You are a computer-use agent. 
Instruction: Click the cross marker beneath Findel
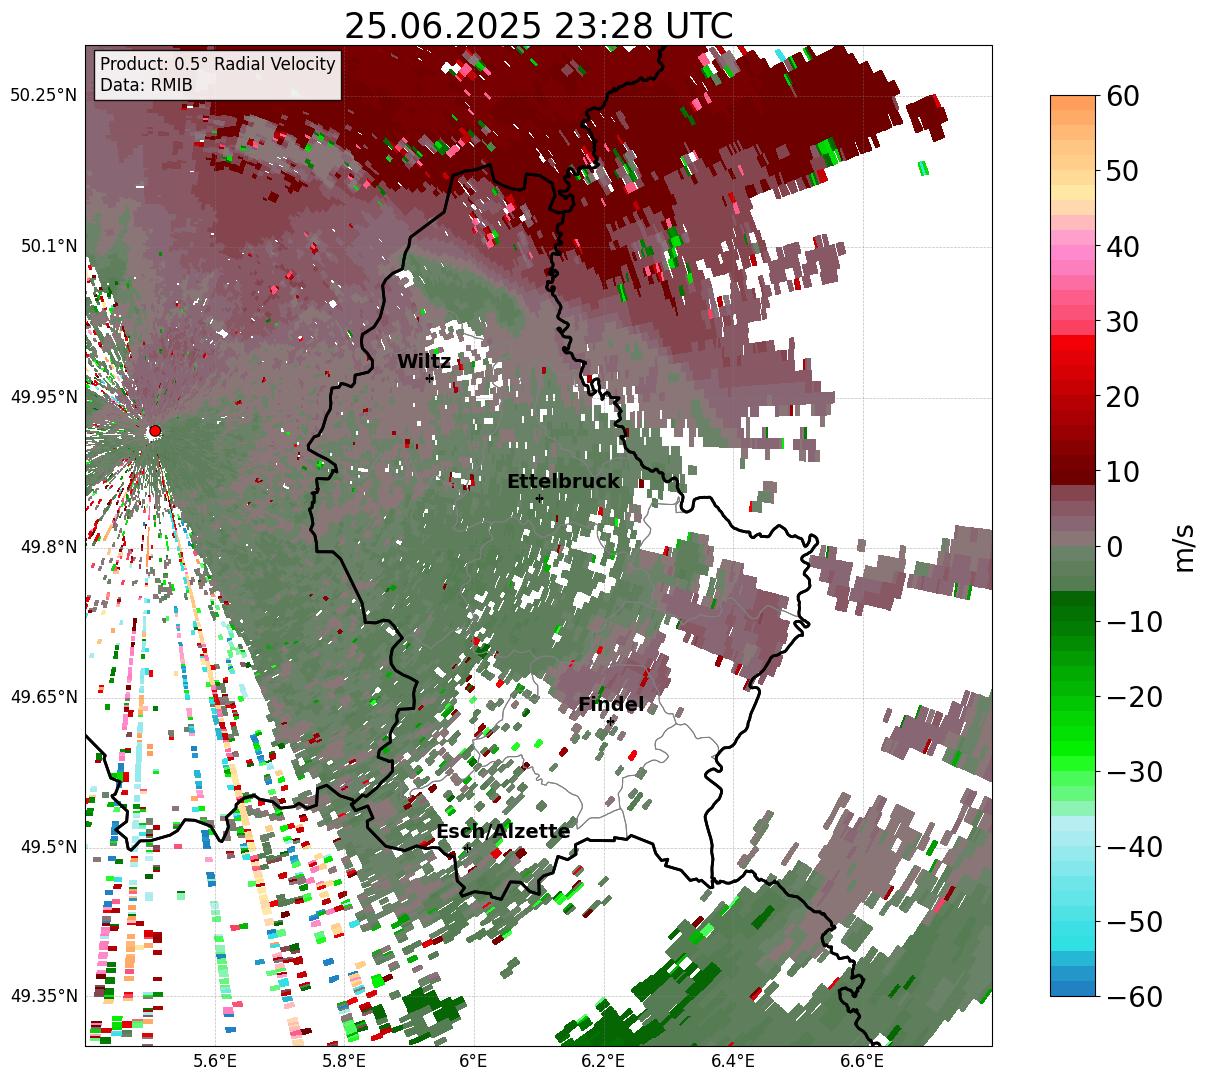pos(610,721)
